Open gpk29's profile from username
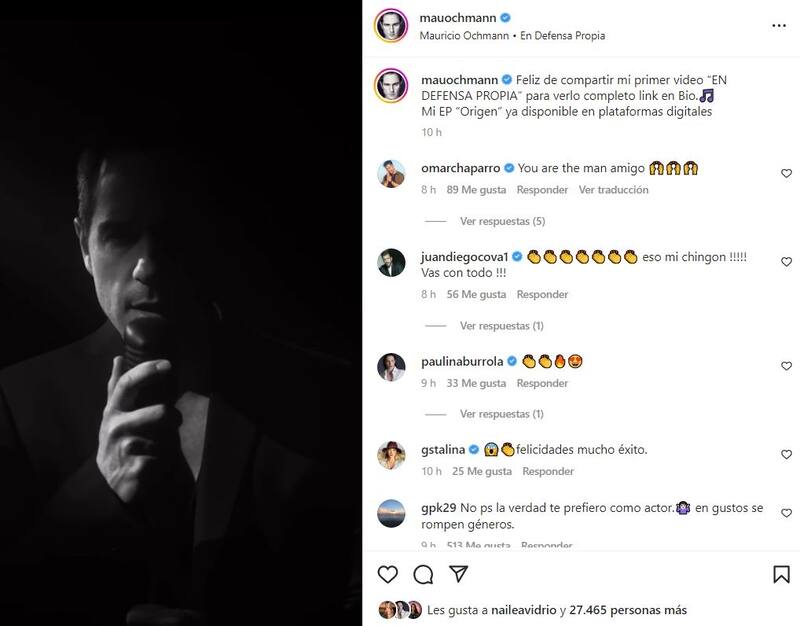The image size is (800, 626). pos(439,508)
